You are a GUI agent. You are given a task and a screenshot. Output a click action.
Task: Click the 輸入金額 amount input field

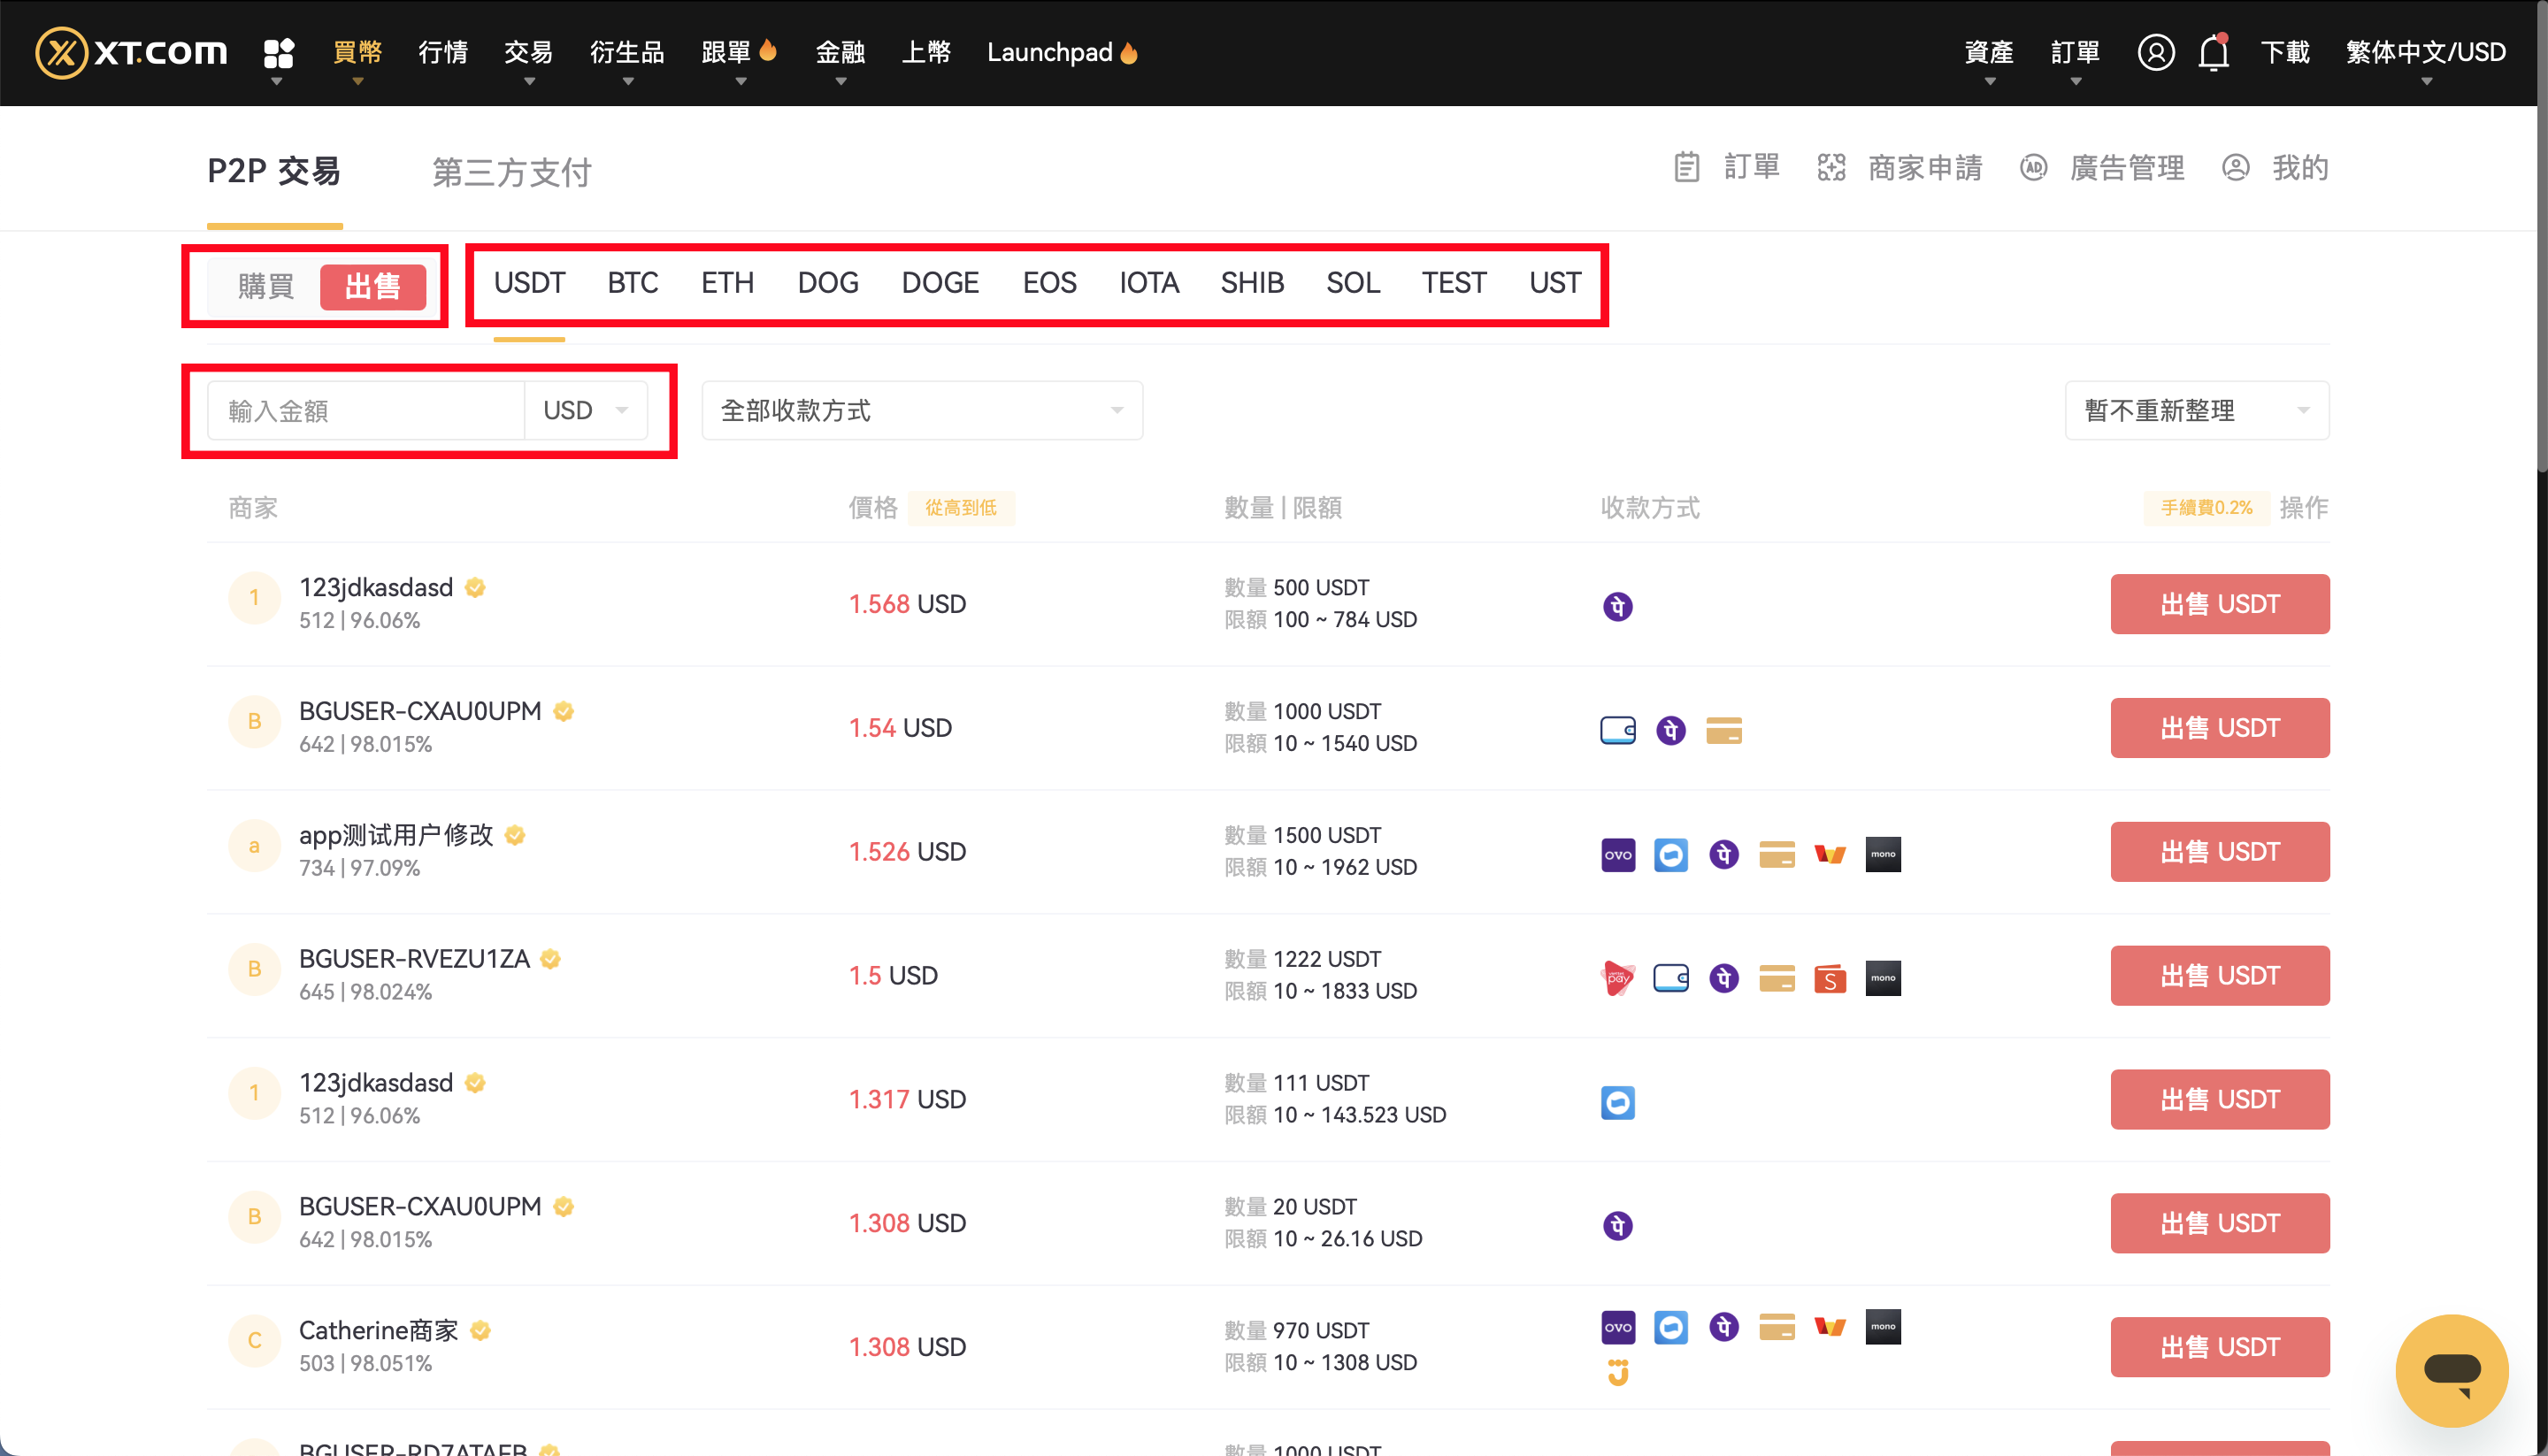(366, 410)
